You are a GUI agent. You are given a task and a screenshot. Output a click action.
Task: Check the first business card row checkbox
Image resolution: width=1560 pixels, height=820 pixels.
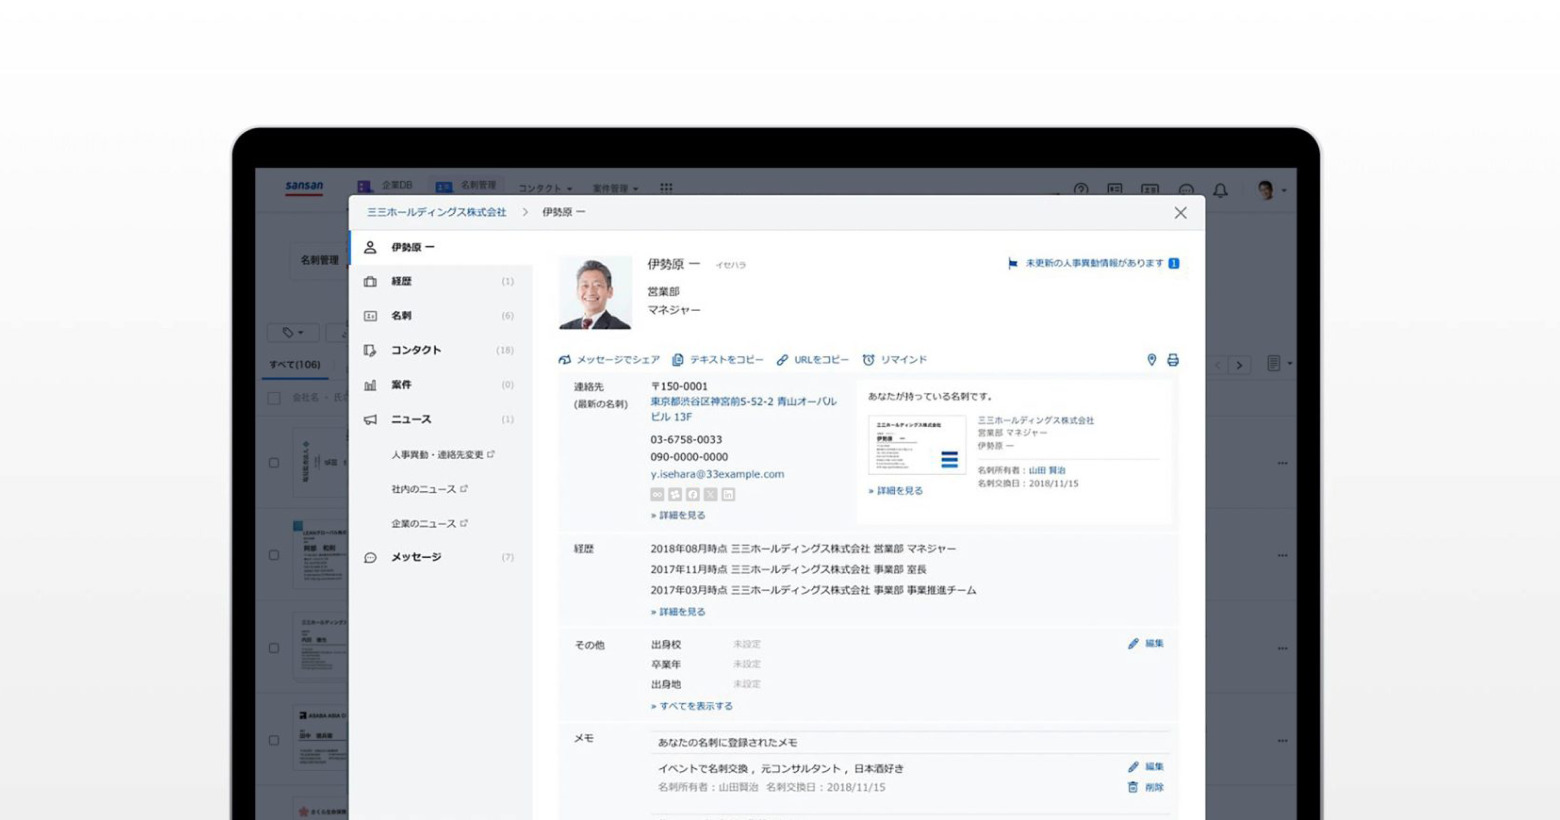pos(274,463)
